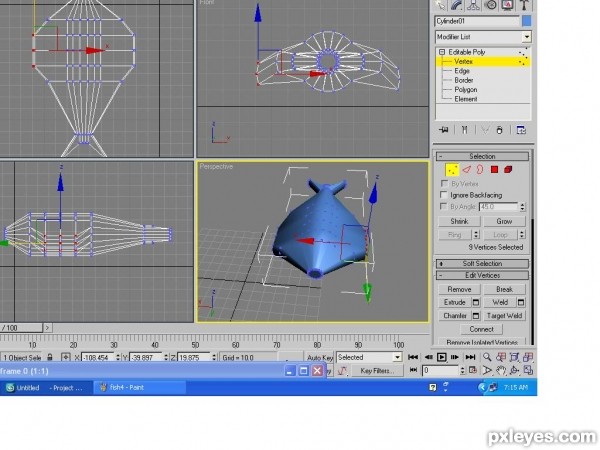Image resolution: width=600 pixels, height=450 pixels.
Task: Toggle the Auto Key button
Action: pyautogui.click(x=319, y=357)
